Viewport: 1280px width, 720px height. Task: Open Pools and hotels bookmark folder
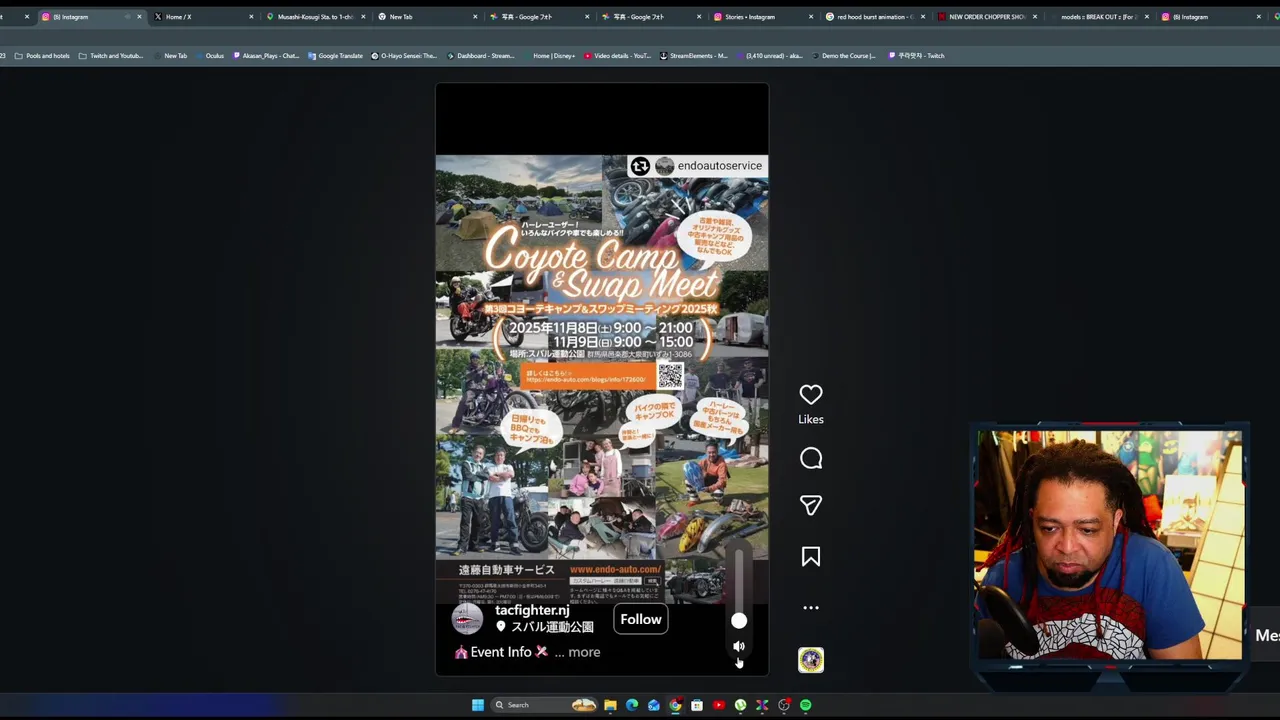pos(43,56)
